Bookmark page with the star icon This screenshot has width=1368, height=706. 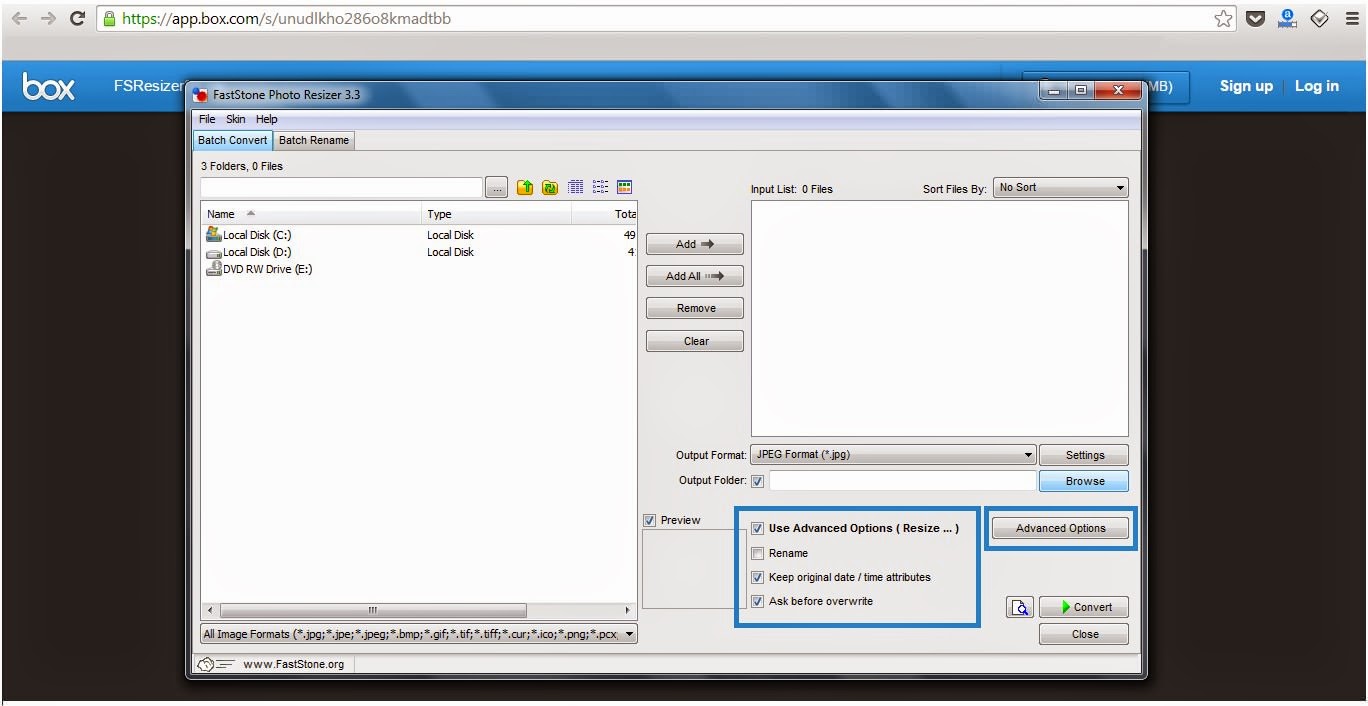click(1224, 19)
